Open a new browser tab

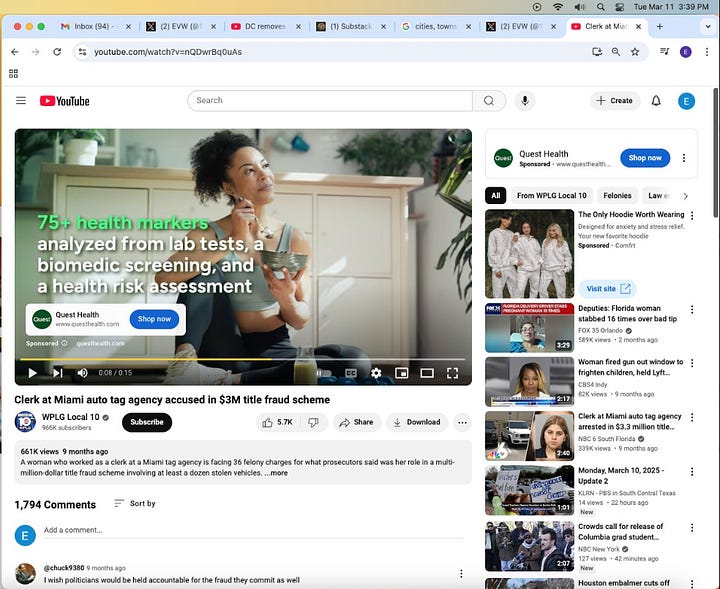[659, 27]
